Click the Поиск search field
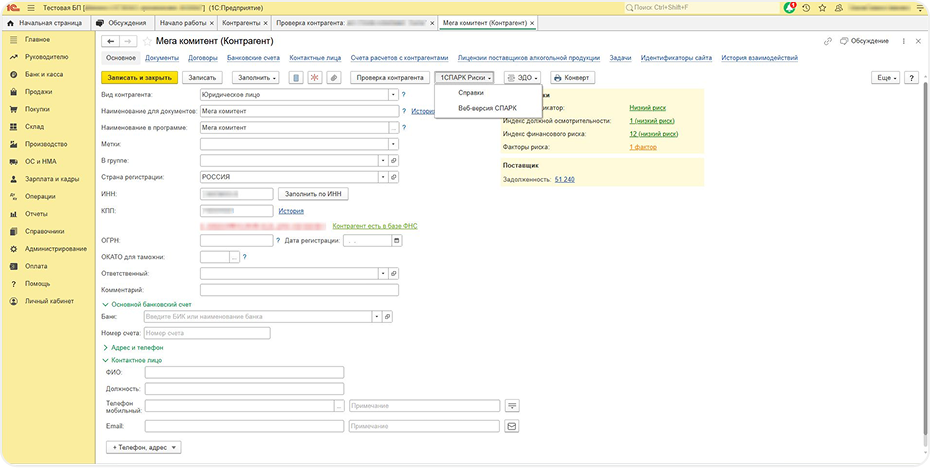This screenshot has height=468, width=930. point(701,8)
